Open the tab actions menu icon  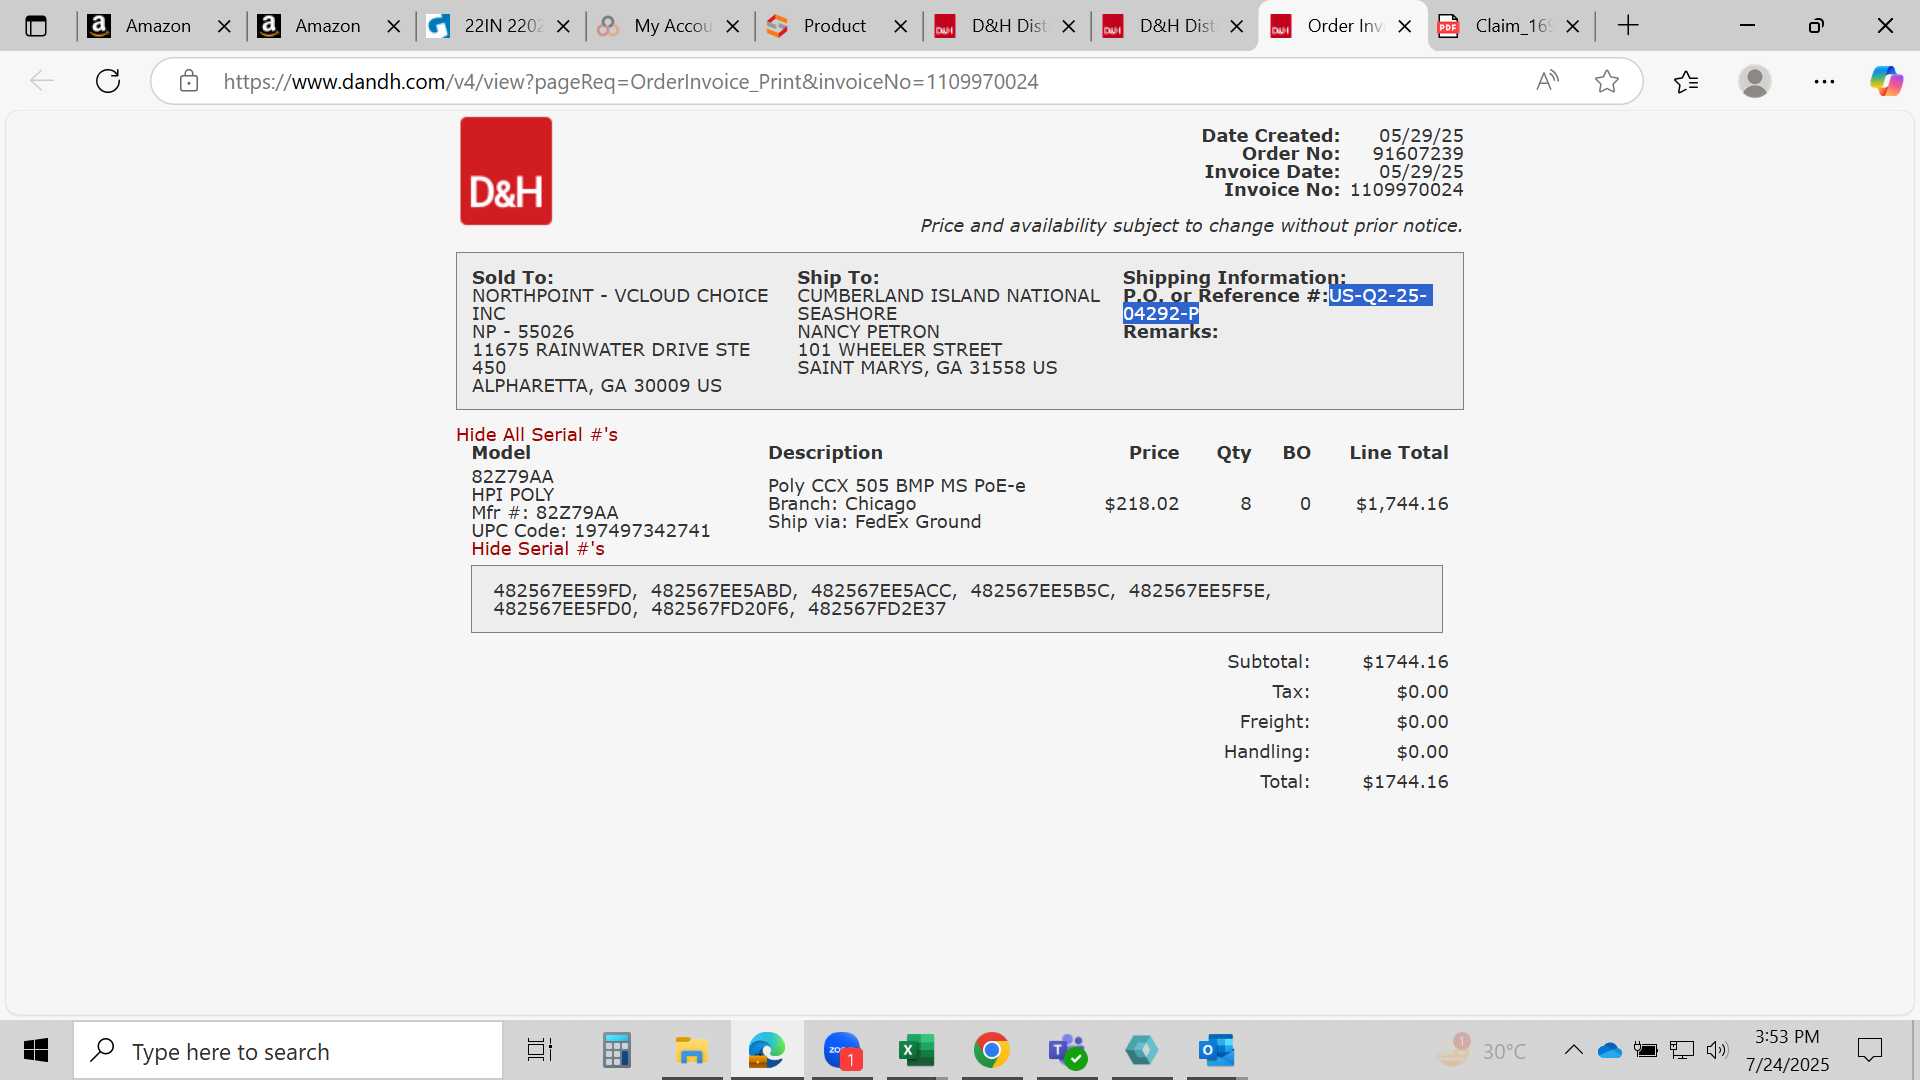[x=36, y=26]
